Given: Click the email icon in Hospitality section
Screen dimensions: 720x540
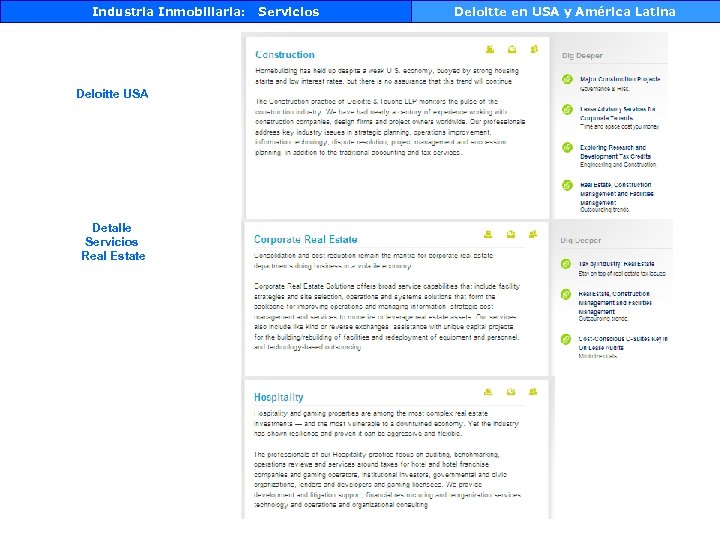Looking at the screenshot, I should [511, 392].
